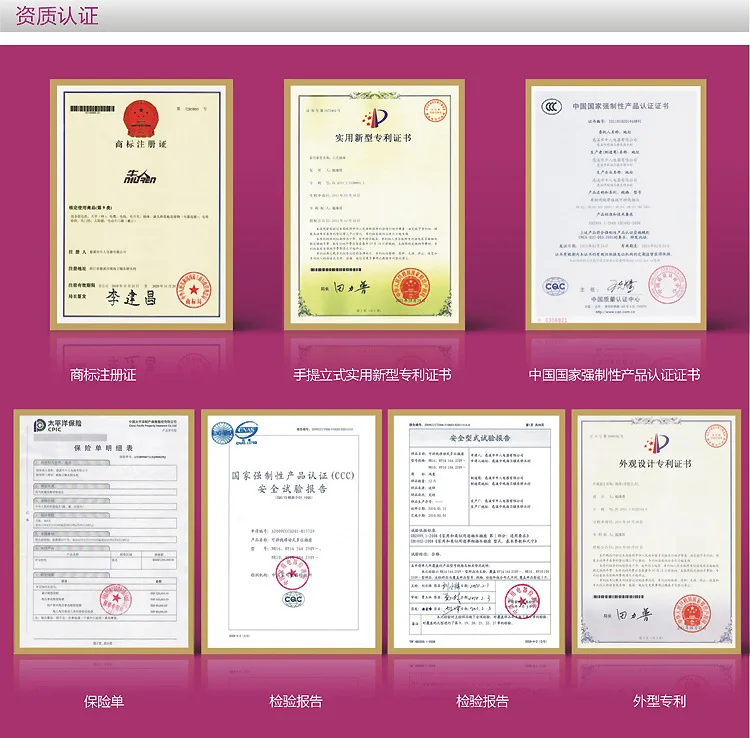The height and width of the screenshot is (738, 750).
Task: Click the 资质认证 section heading
Action: coord(57,15)
